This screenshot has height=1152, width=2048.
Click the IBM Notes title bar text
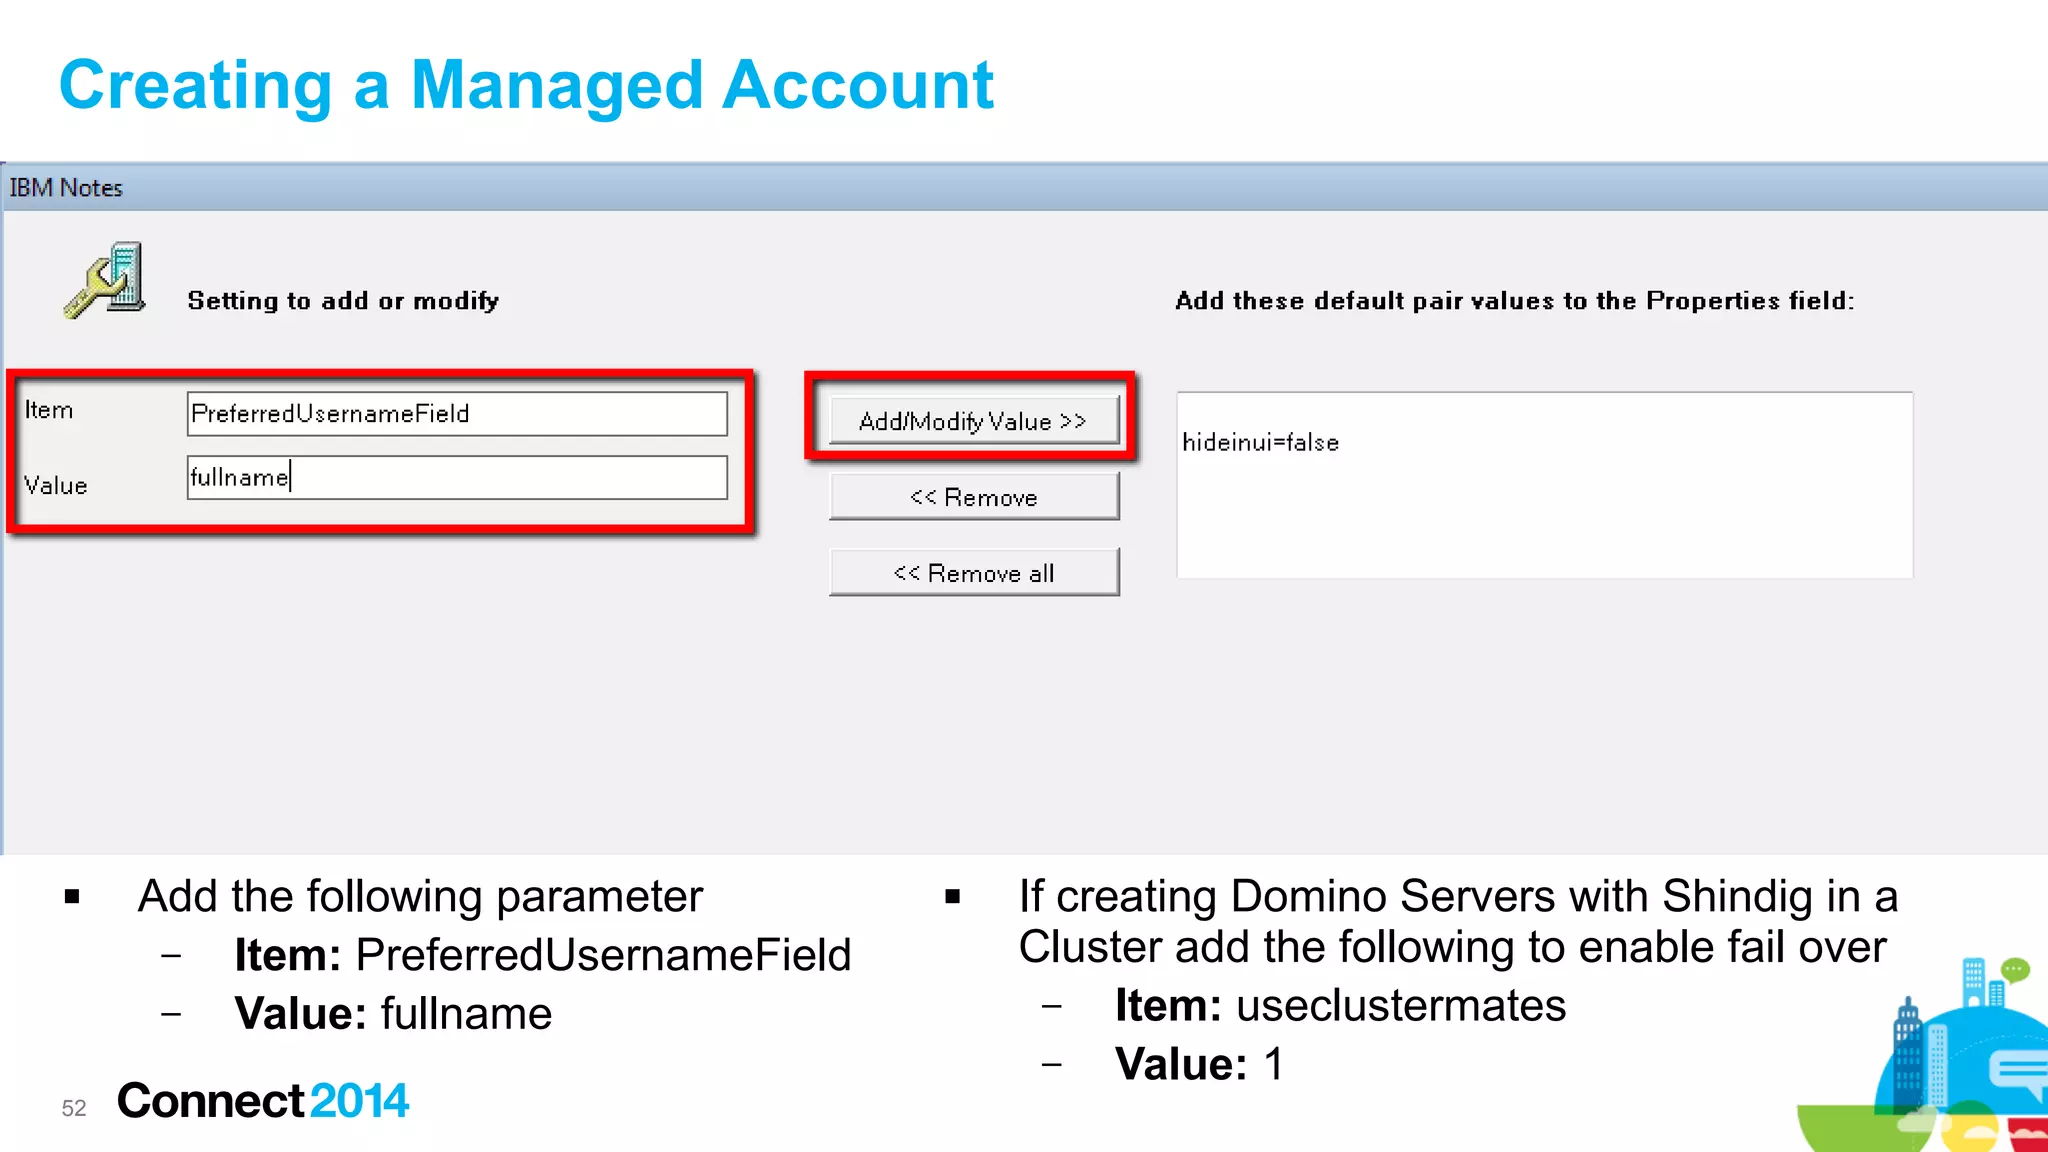point(66,188)
